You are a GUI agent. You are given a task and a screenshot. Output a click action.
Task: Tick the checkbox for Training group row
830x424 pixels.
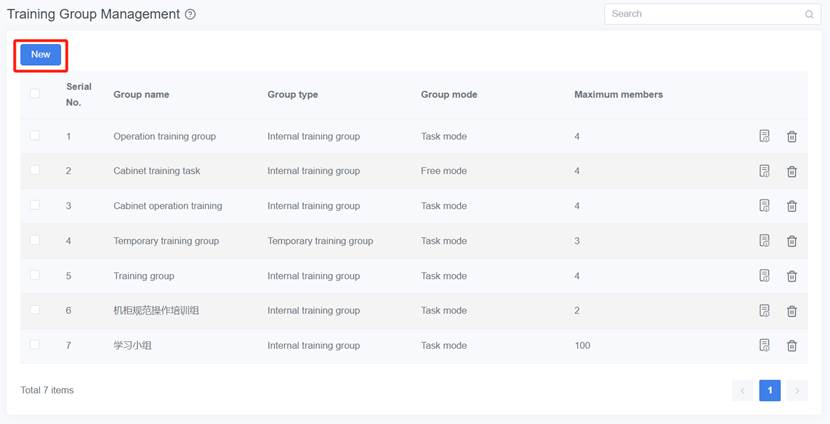pyautogui.click(x=35, y=275)
